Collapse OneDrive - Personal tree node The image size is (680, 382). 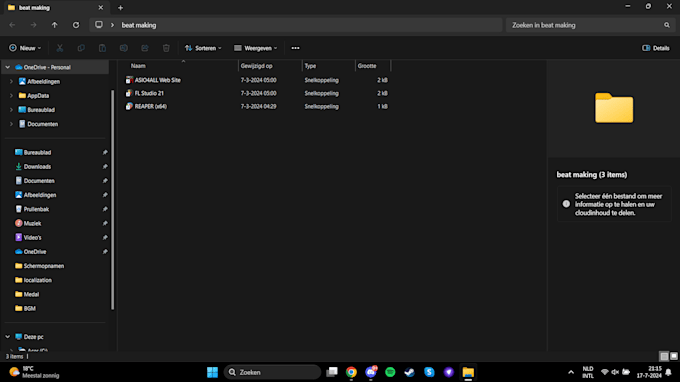point(7,67)
